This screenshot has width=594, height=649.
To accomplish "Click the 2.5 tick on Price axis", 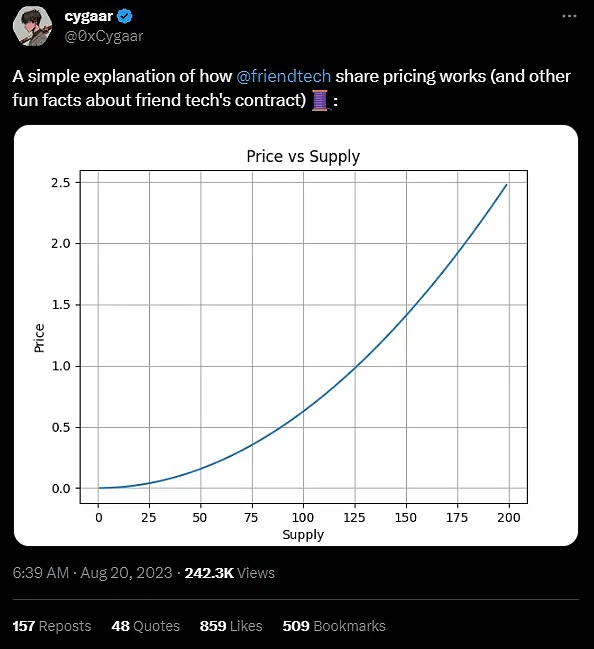I will point(61,183).
